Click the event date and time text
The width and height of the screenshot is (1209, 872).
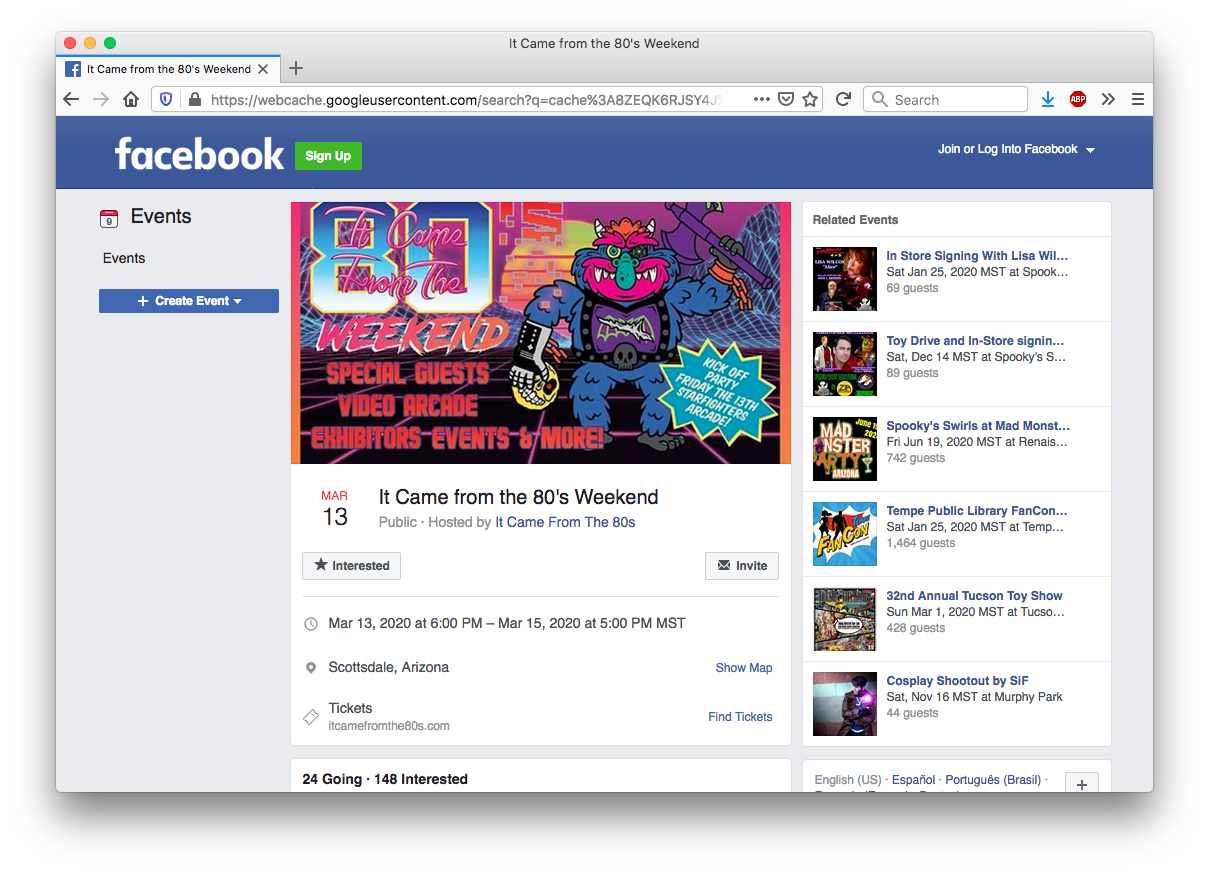tap(507, 623)
